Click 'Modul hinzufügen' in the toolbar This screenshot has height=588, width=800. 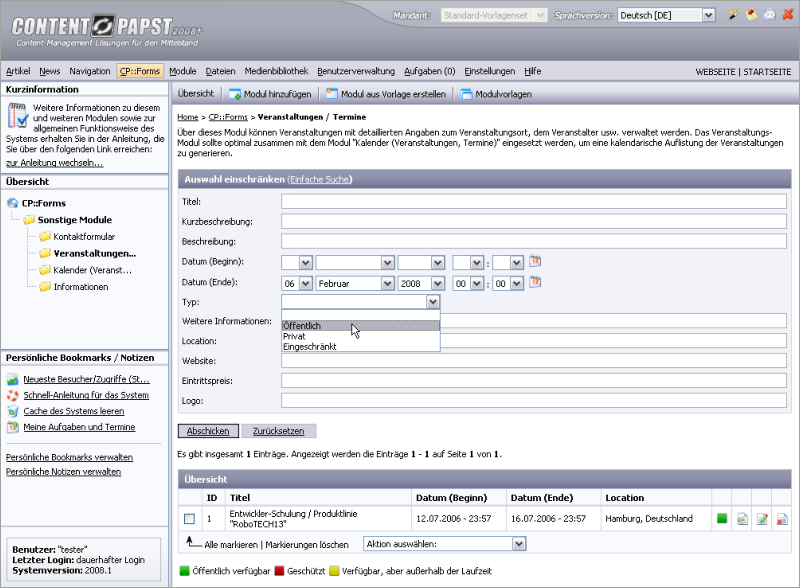coord(270,94)
